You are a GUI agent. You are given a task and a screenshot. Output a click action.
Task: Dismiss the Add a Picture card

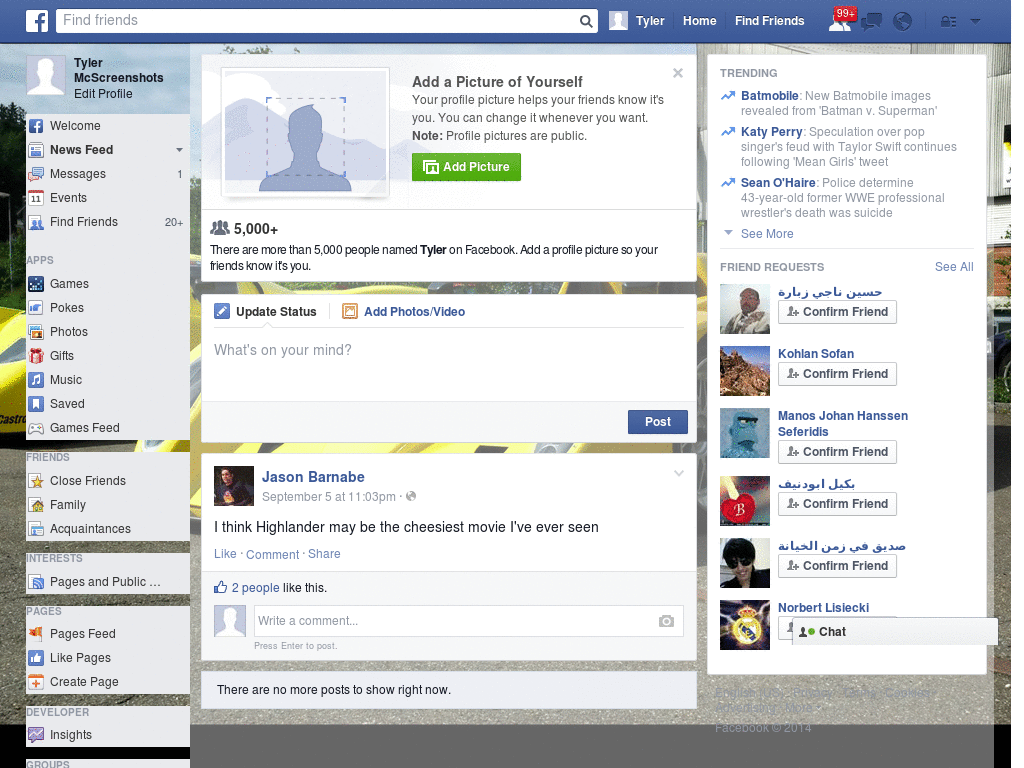click(678, 73)
